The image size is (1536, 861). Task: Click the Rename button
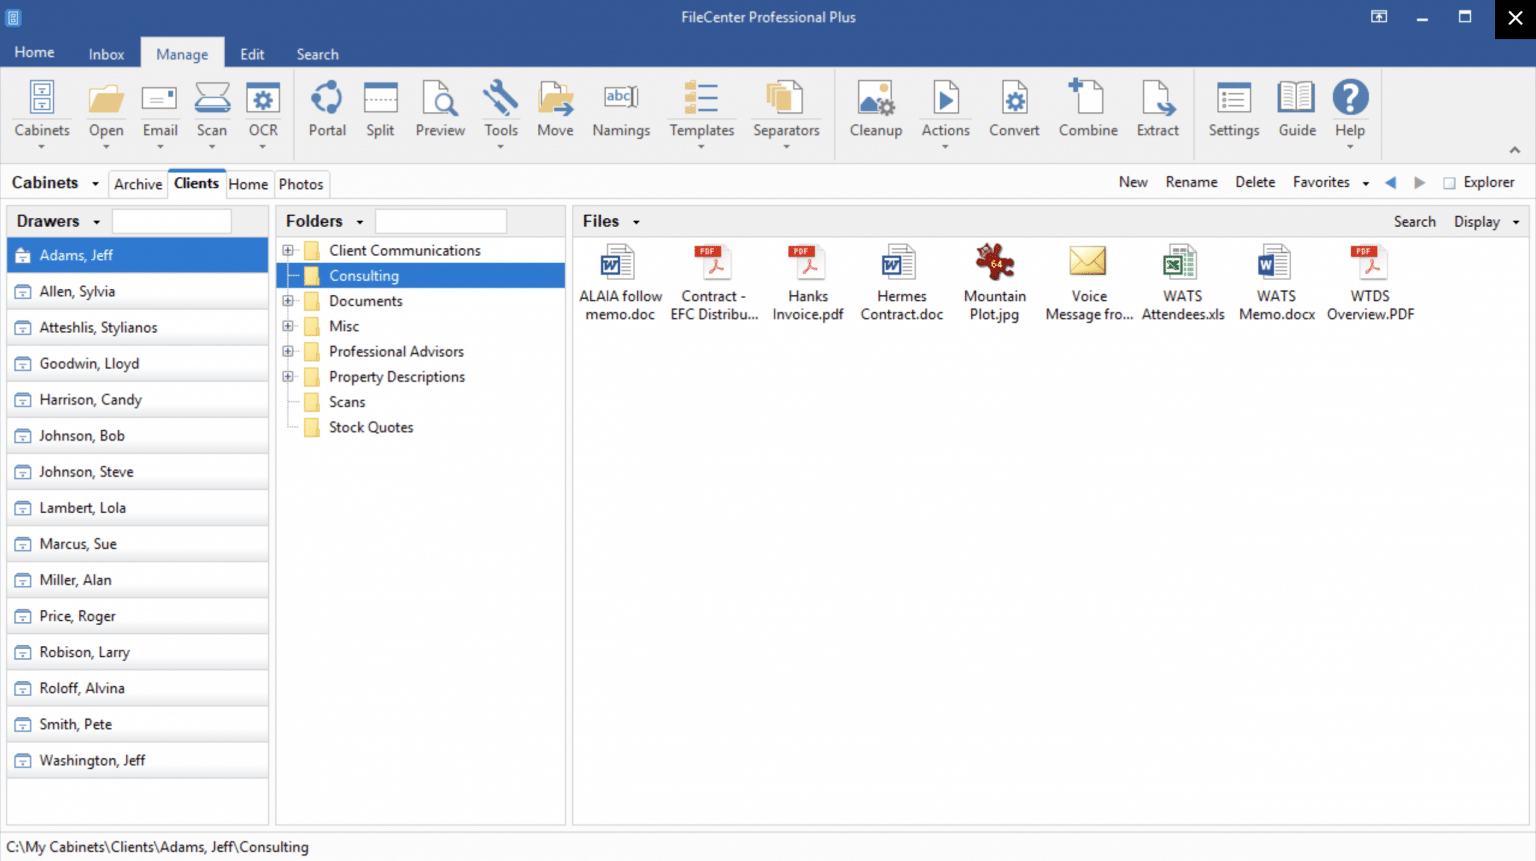pyautogui.click(x=1191, y=182)
